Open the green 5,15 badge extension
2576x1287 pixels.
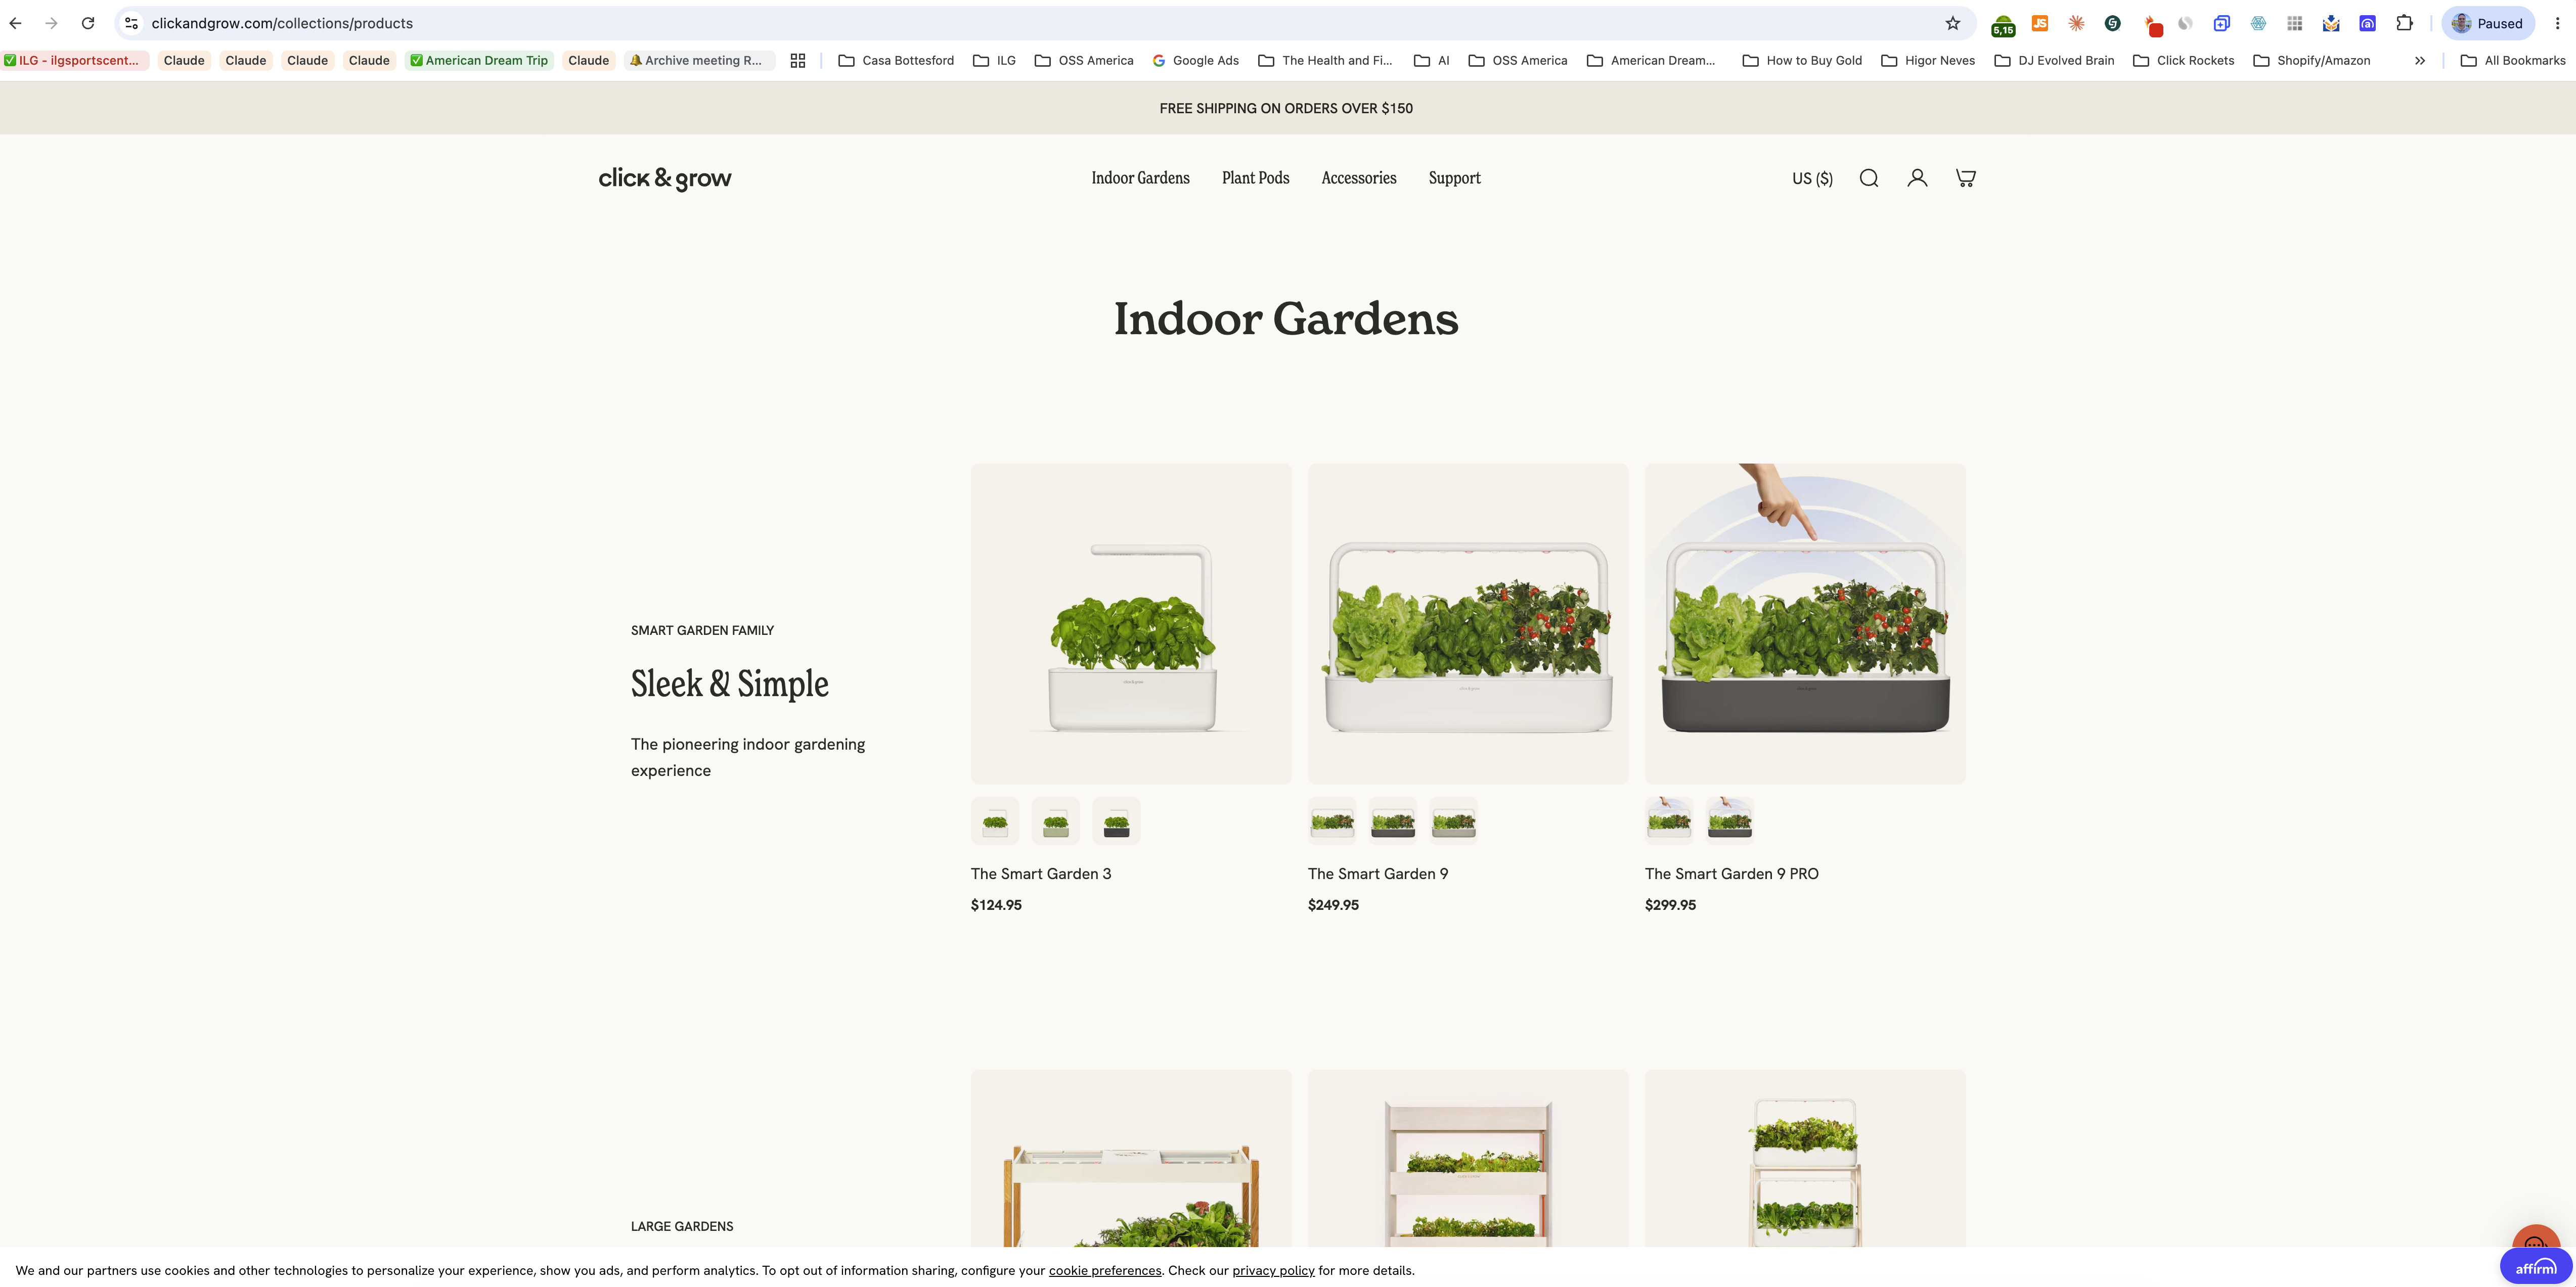(x=2003, y=24)
